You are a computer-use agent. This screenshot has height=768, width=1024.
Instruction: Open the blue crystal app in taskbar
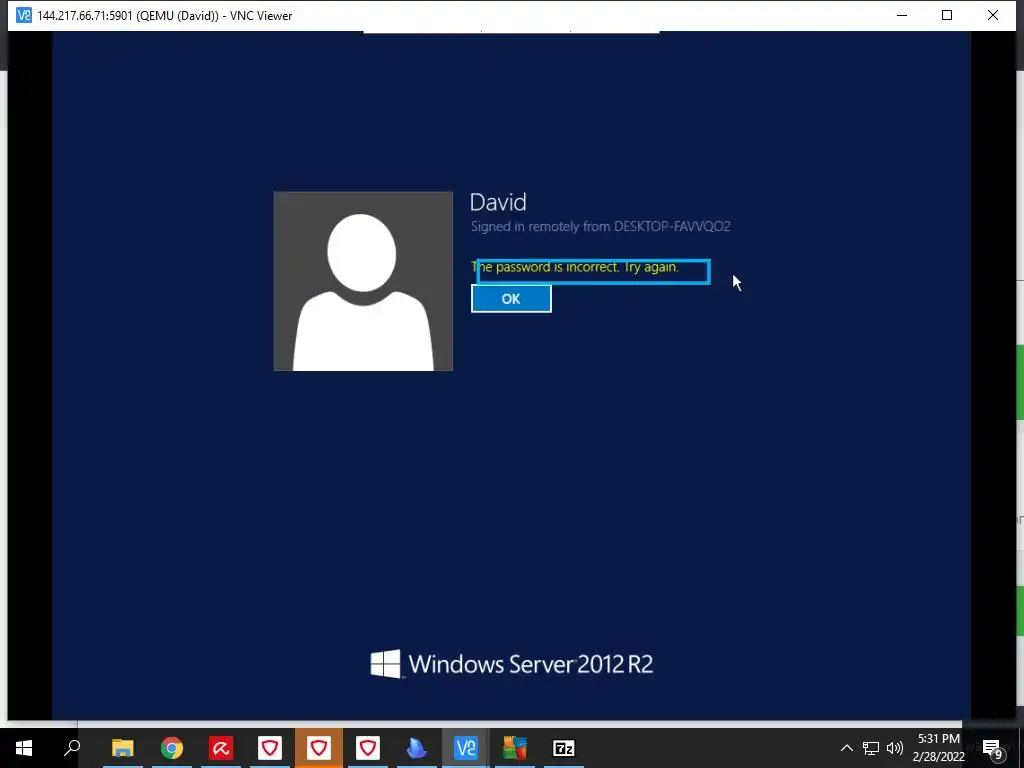[417, 748]
